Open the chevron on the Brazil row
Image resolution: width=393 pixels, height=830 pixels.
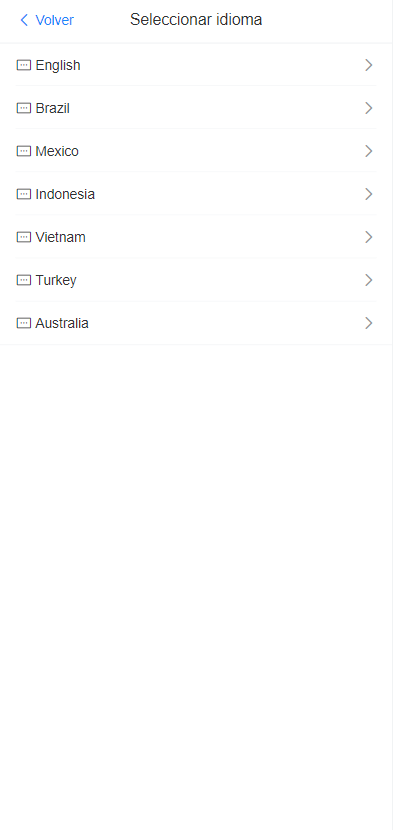coord(369,108)
